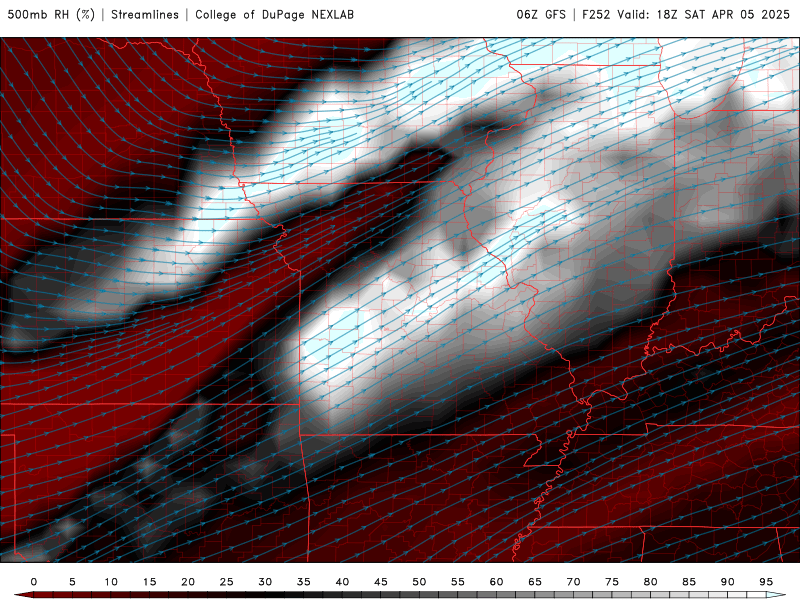The width and height of the screenshot is (800, 600).
Task: Click the "15" color scale label
Action: click(149, 582)
